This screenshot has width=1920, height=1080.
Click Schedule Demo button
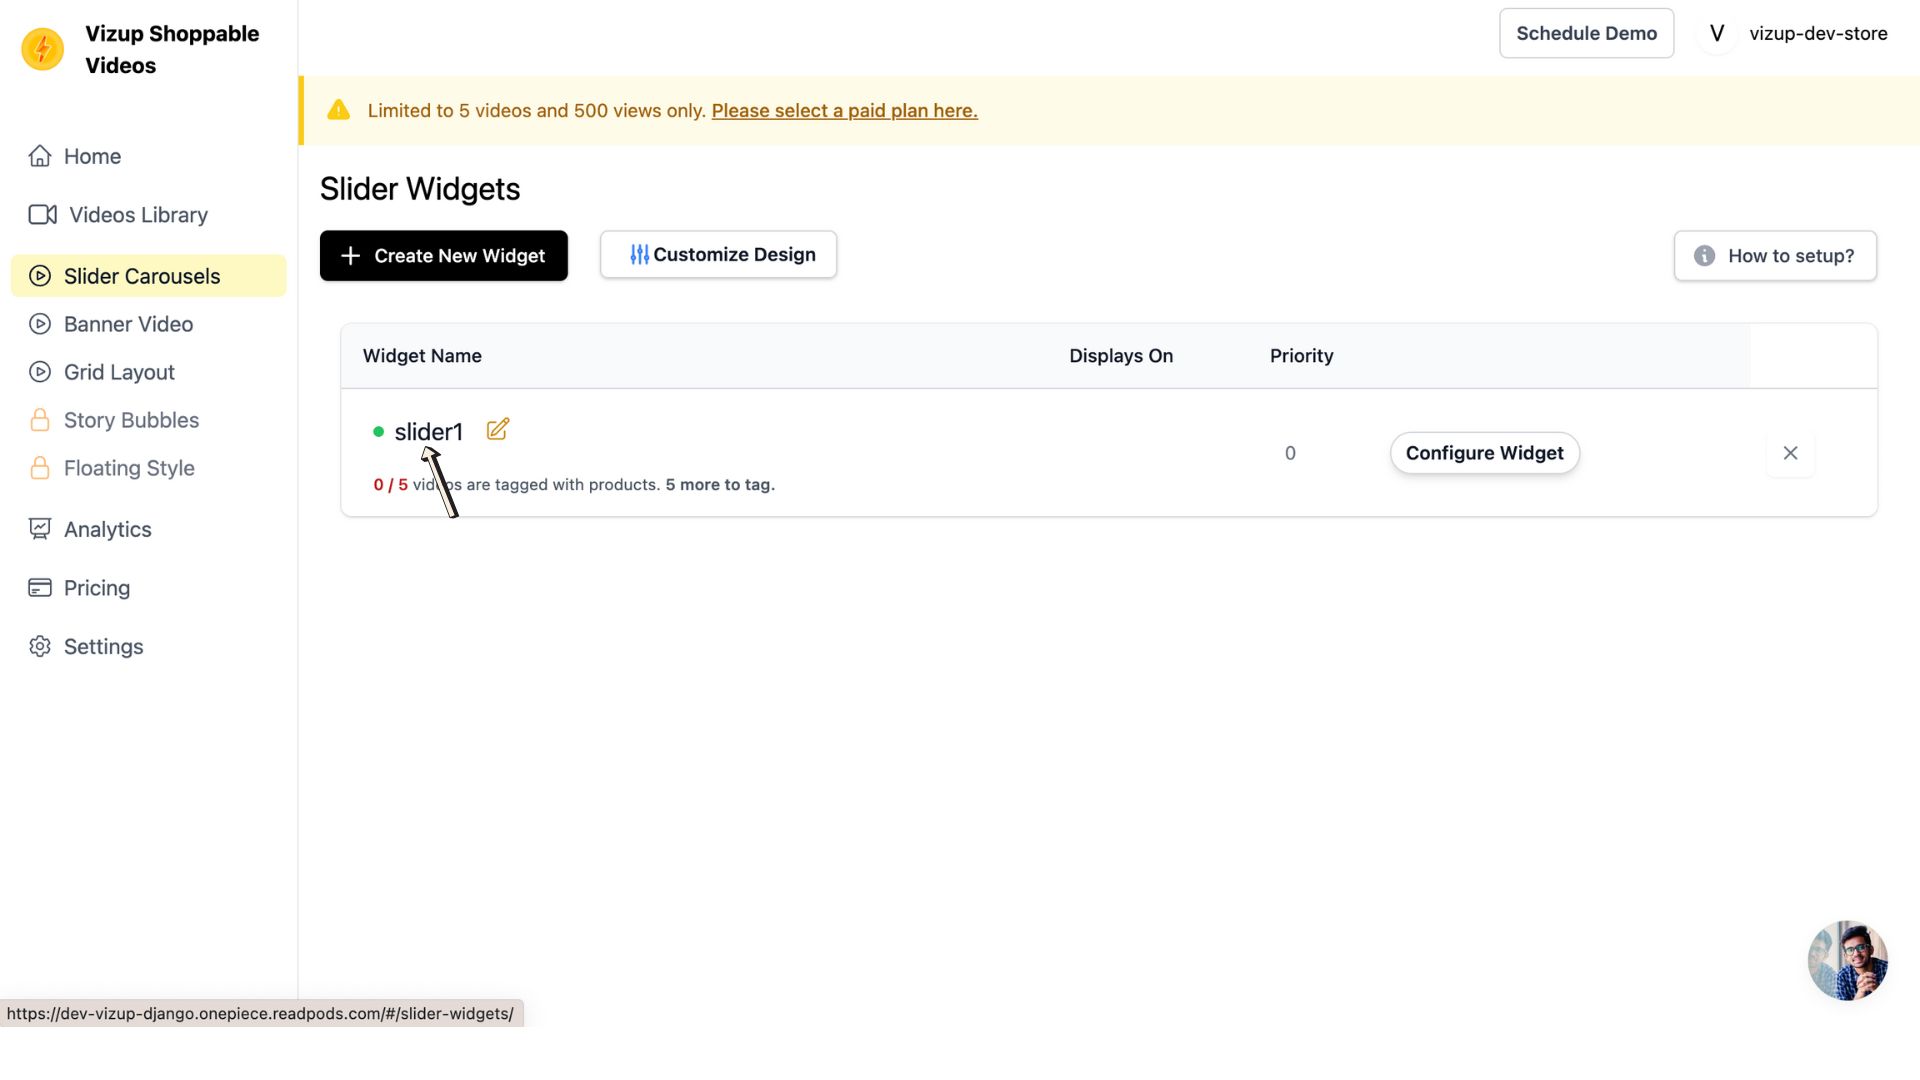pyautogui.click(x=1586, y=33)
